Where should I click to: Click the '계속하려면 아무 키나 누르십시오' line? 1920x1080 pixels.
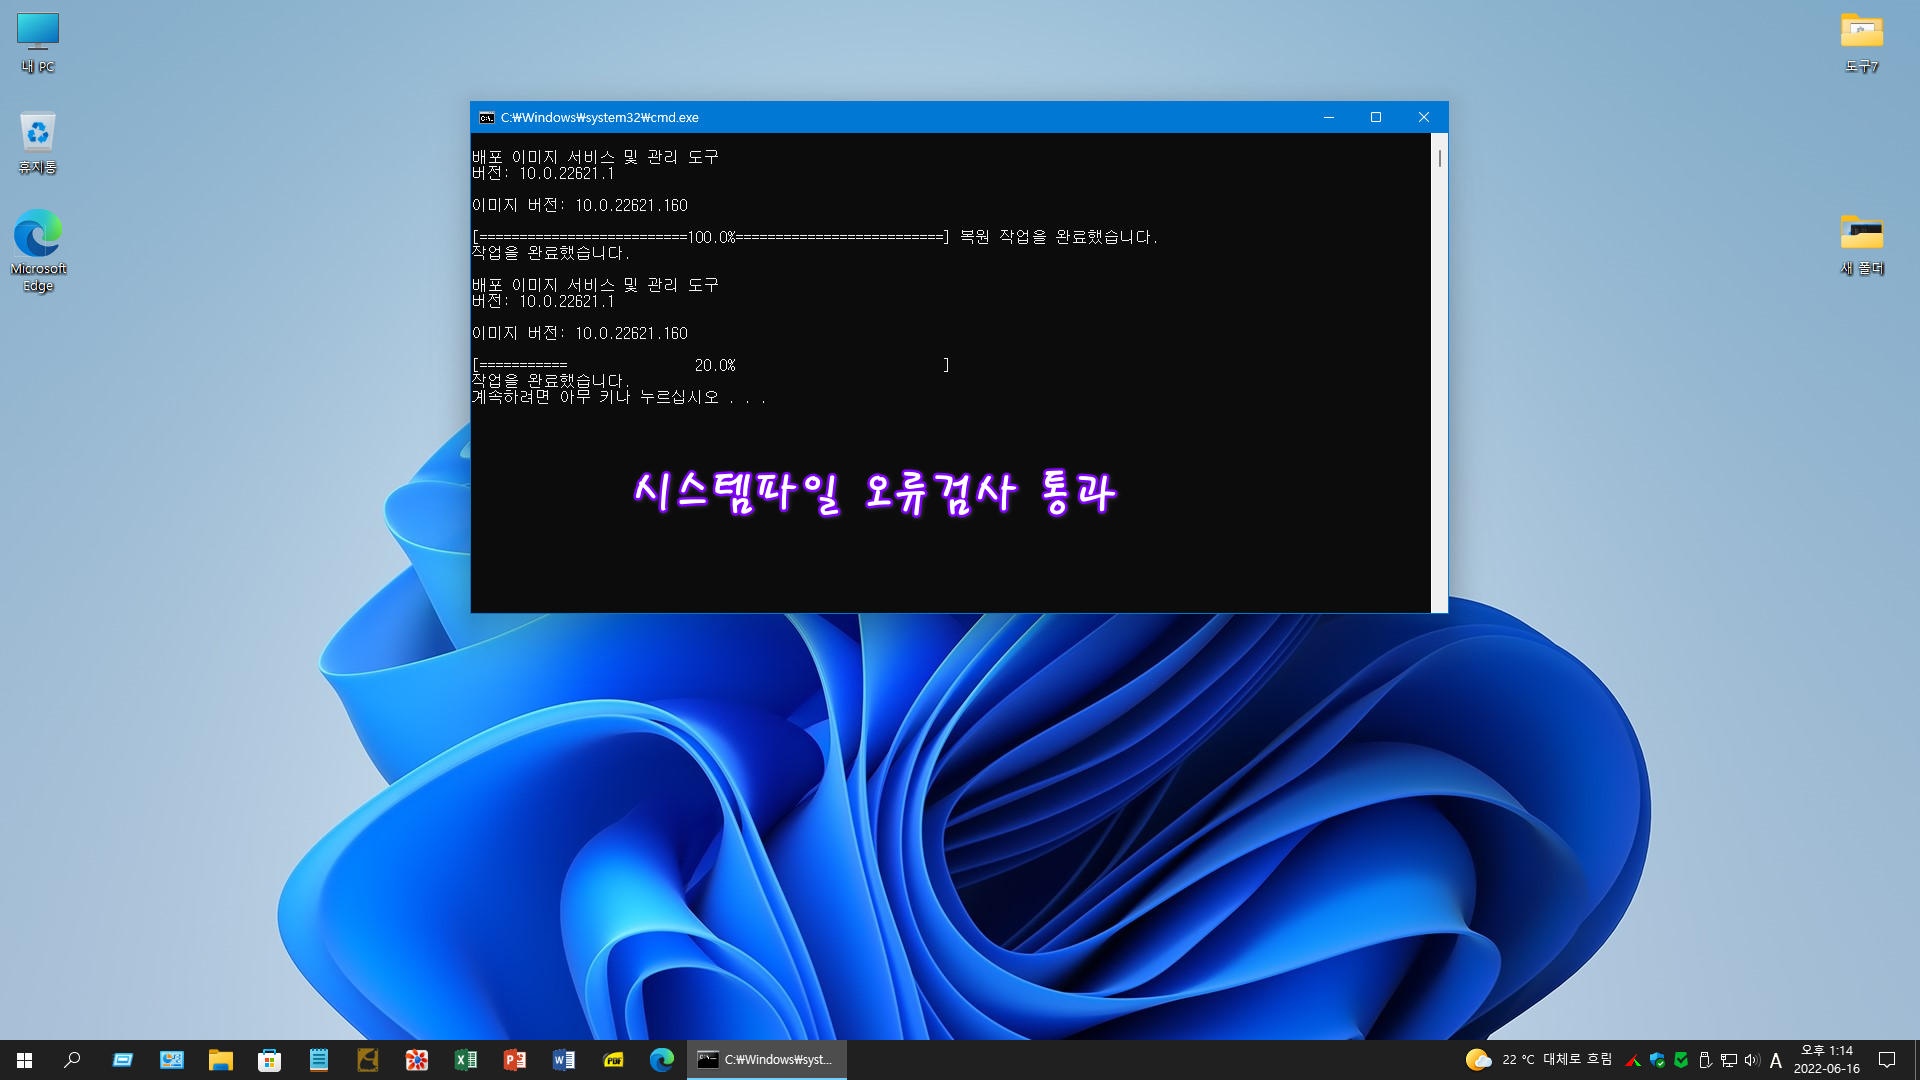click(619, 397)
